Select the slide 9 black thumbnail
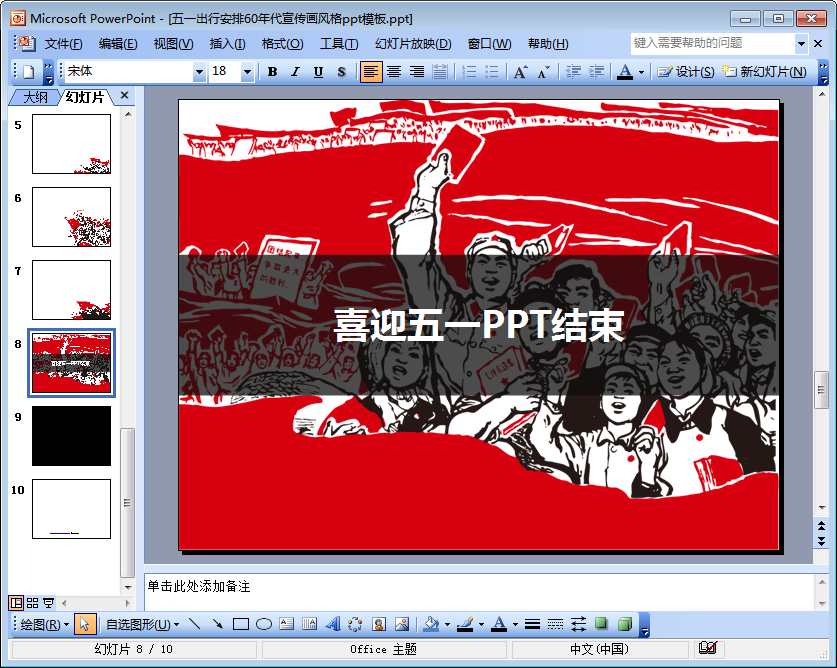The height and width of the screenshot is (668, 837). click(72, 436)
